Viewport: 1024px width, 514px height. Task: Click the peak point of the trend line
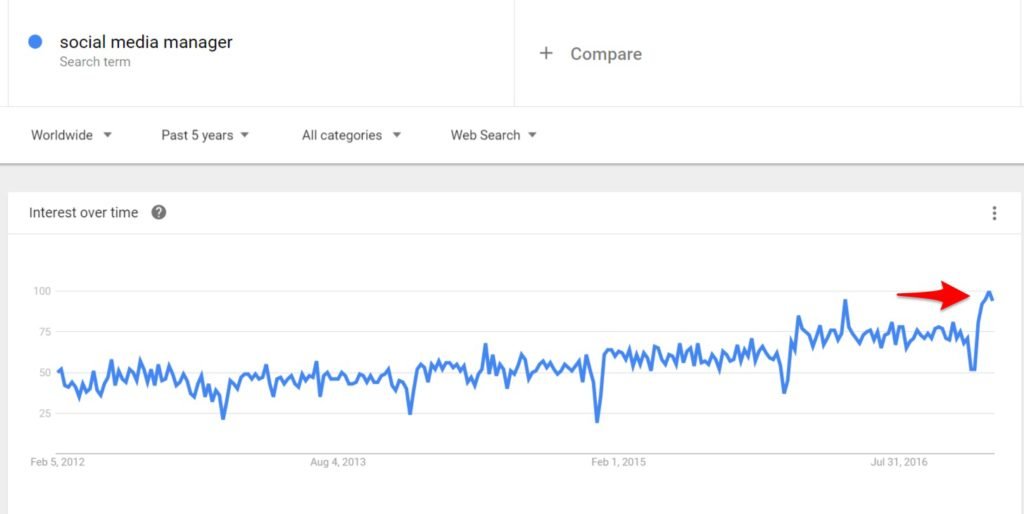(989, 292)
